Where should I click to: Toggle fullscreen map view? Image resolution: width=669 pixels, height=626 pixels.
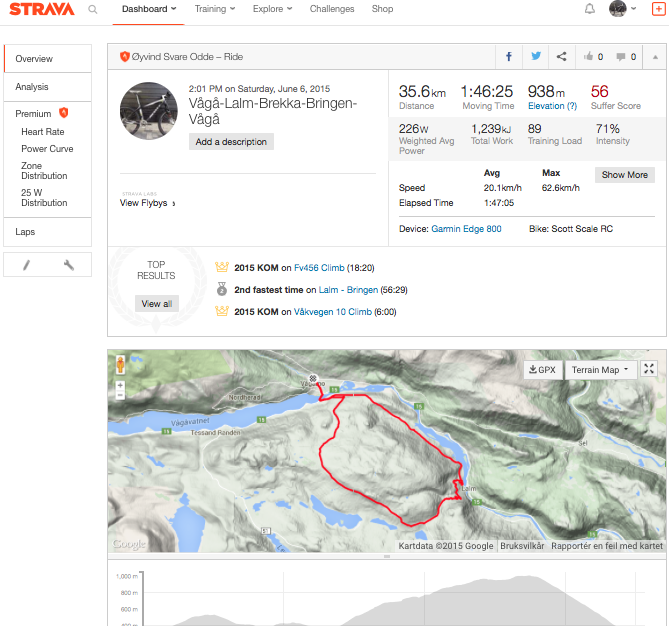click(x=650, y=369)
